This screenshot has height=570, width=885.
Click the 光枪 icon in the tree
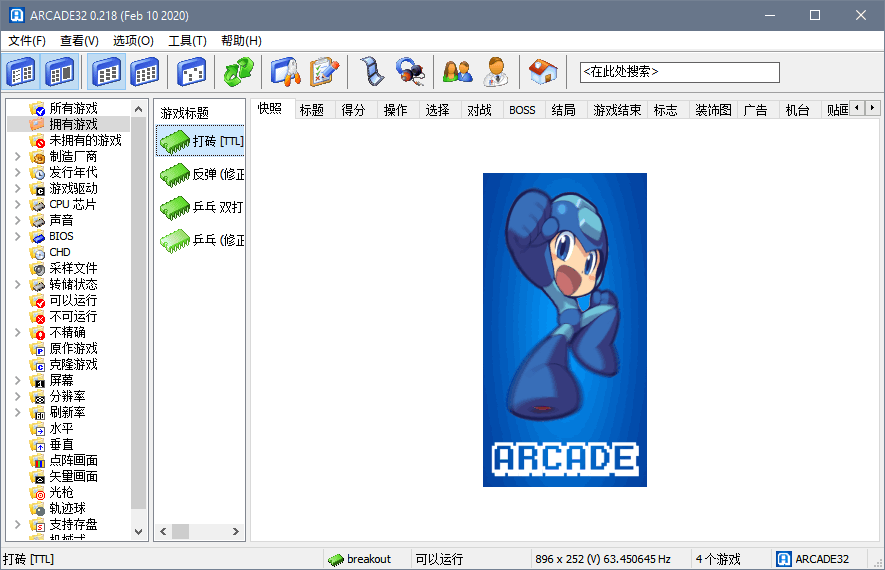[39, 493]
